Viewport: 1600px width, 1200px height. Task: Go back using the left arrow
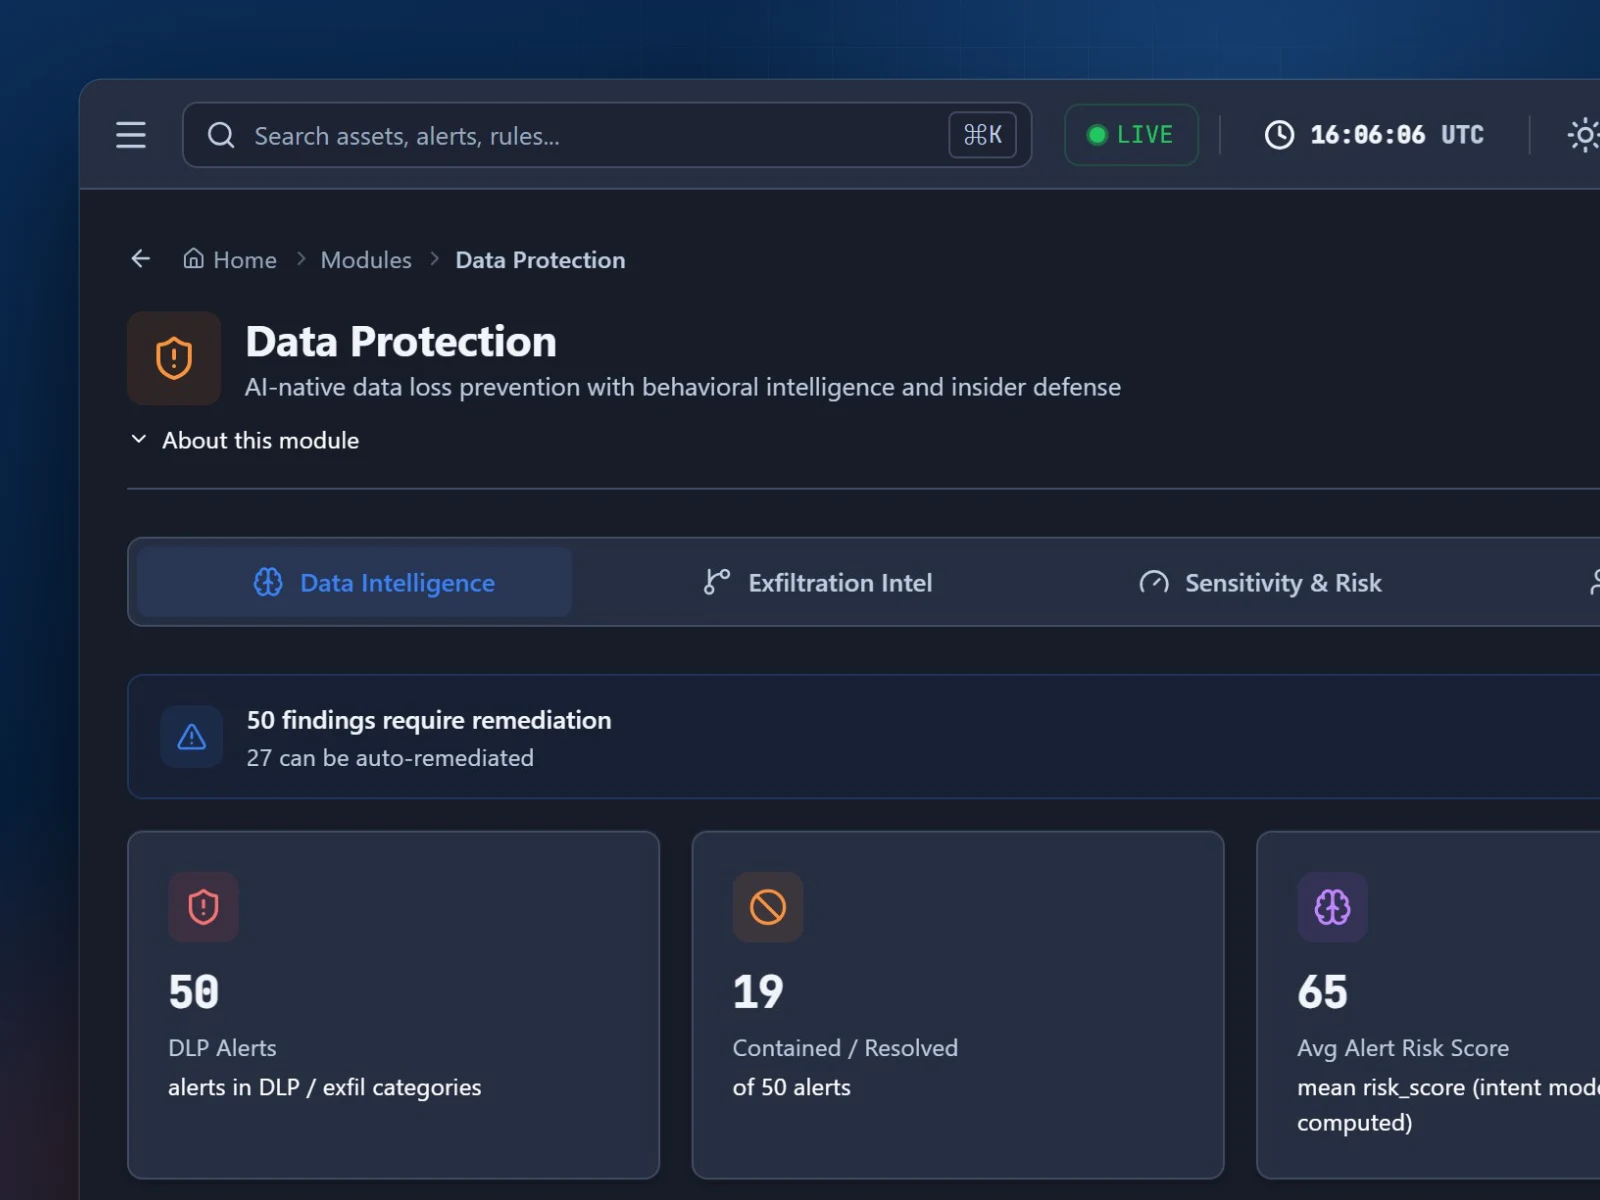(x=141, y=259)
